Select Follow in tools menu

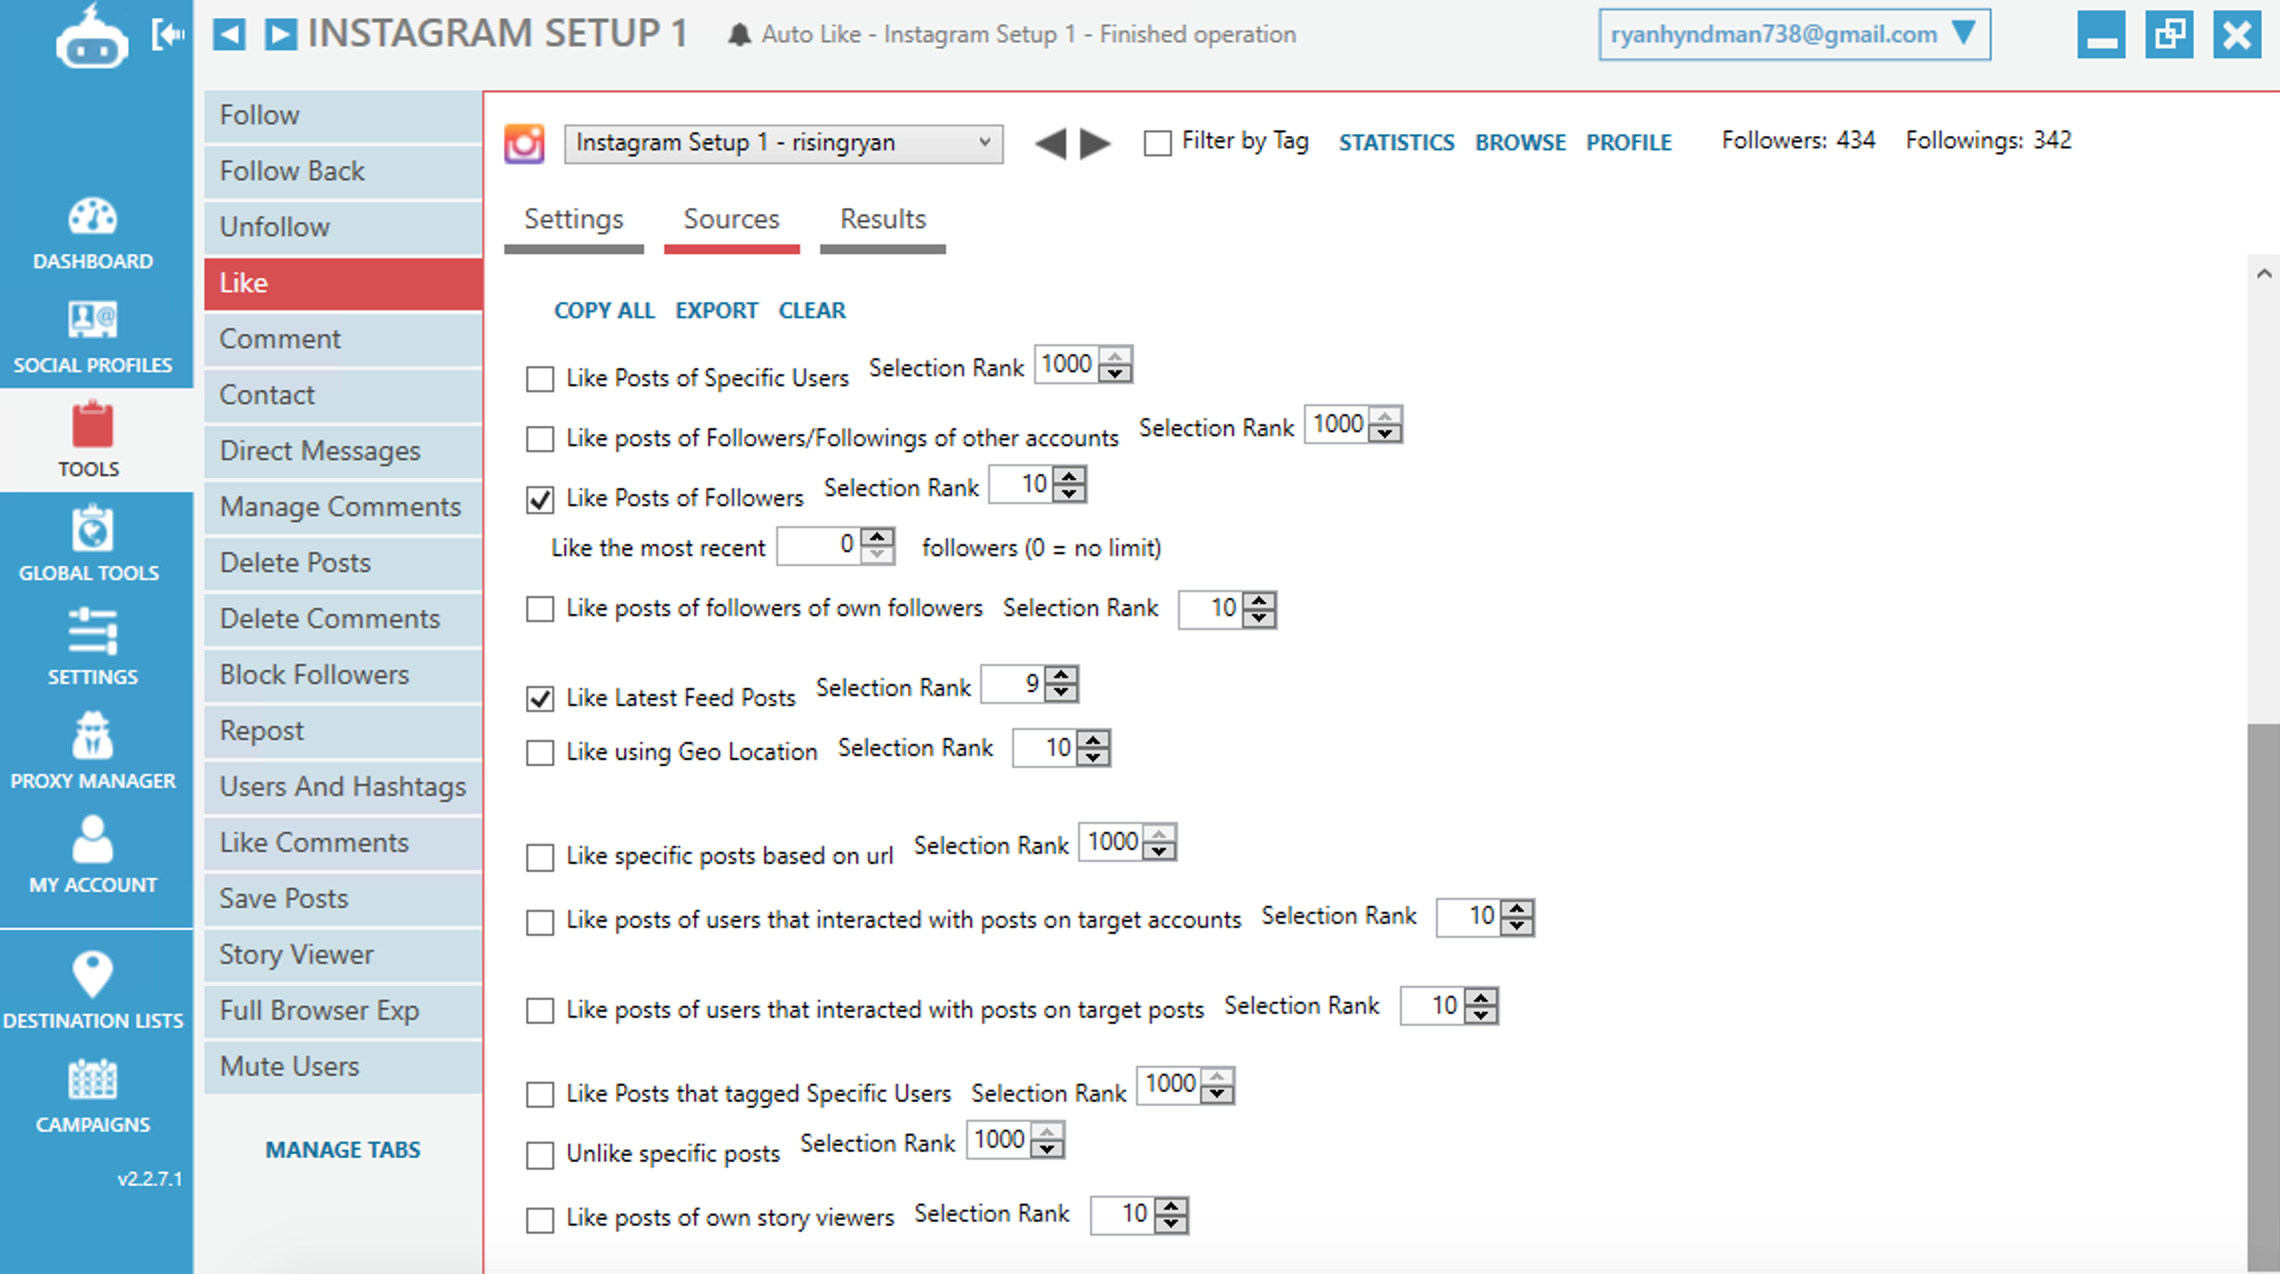(343, 115)
